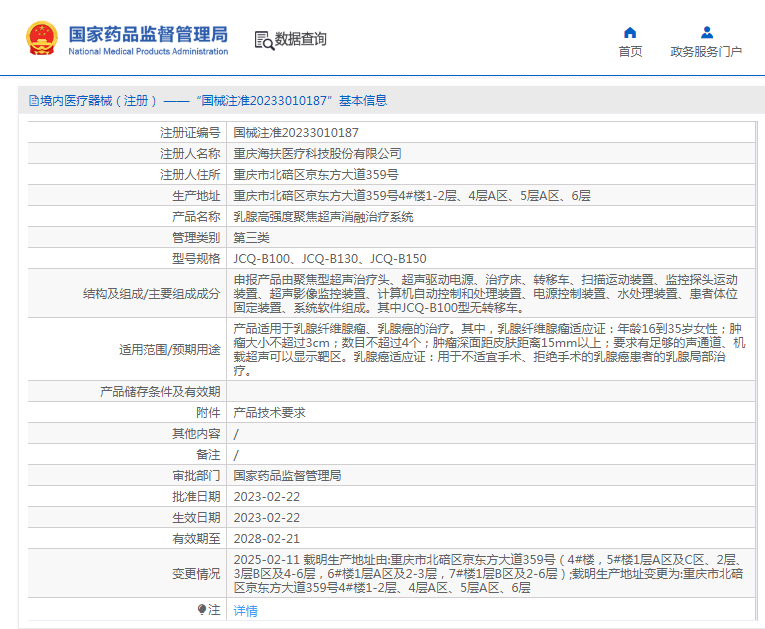The image size is (765, 629).
Task: Click the 2025-02-11 change record text
Action: 488,573
